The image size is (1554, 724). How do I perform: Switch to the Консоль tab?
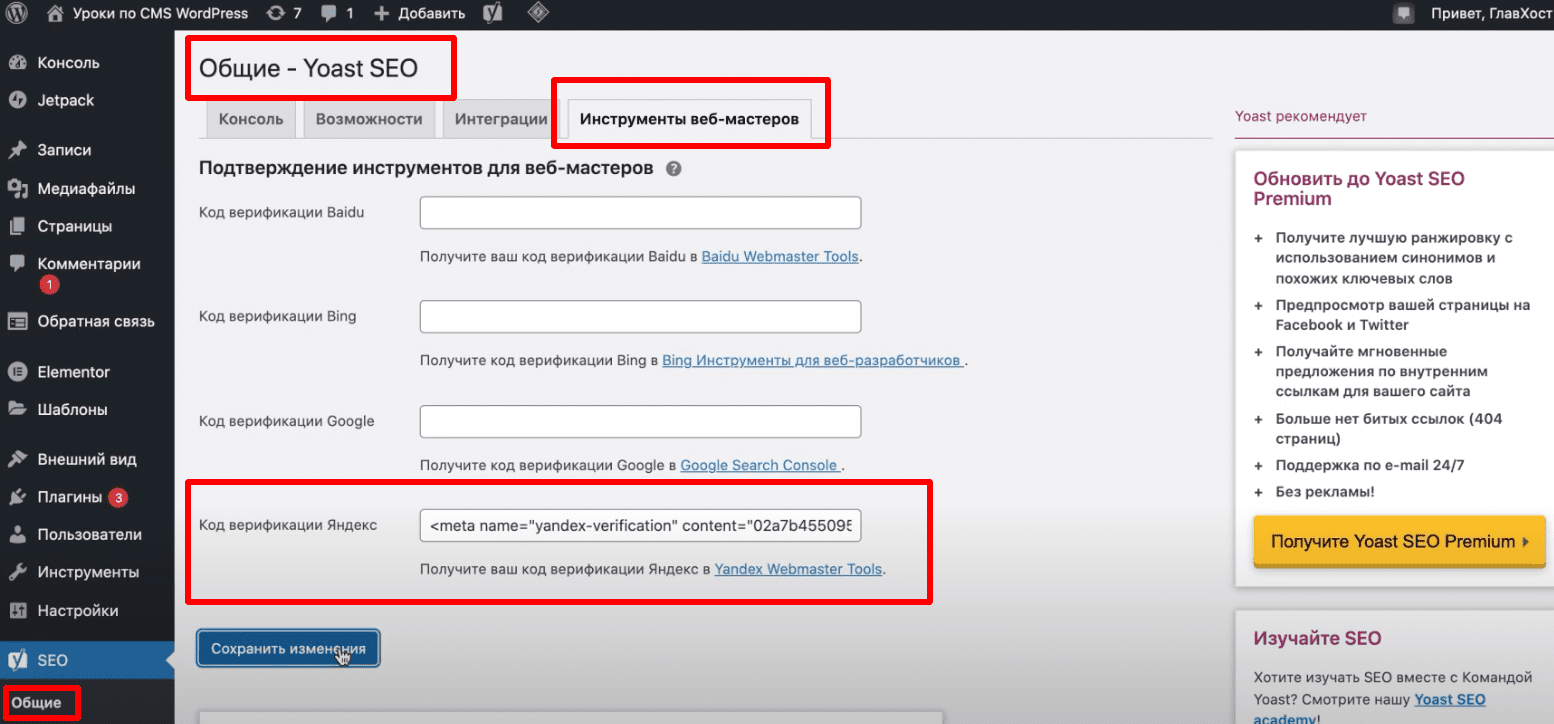[251, 120]
